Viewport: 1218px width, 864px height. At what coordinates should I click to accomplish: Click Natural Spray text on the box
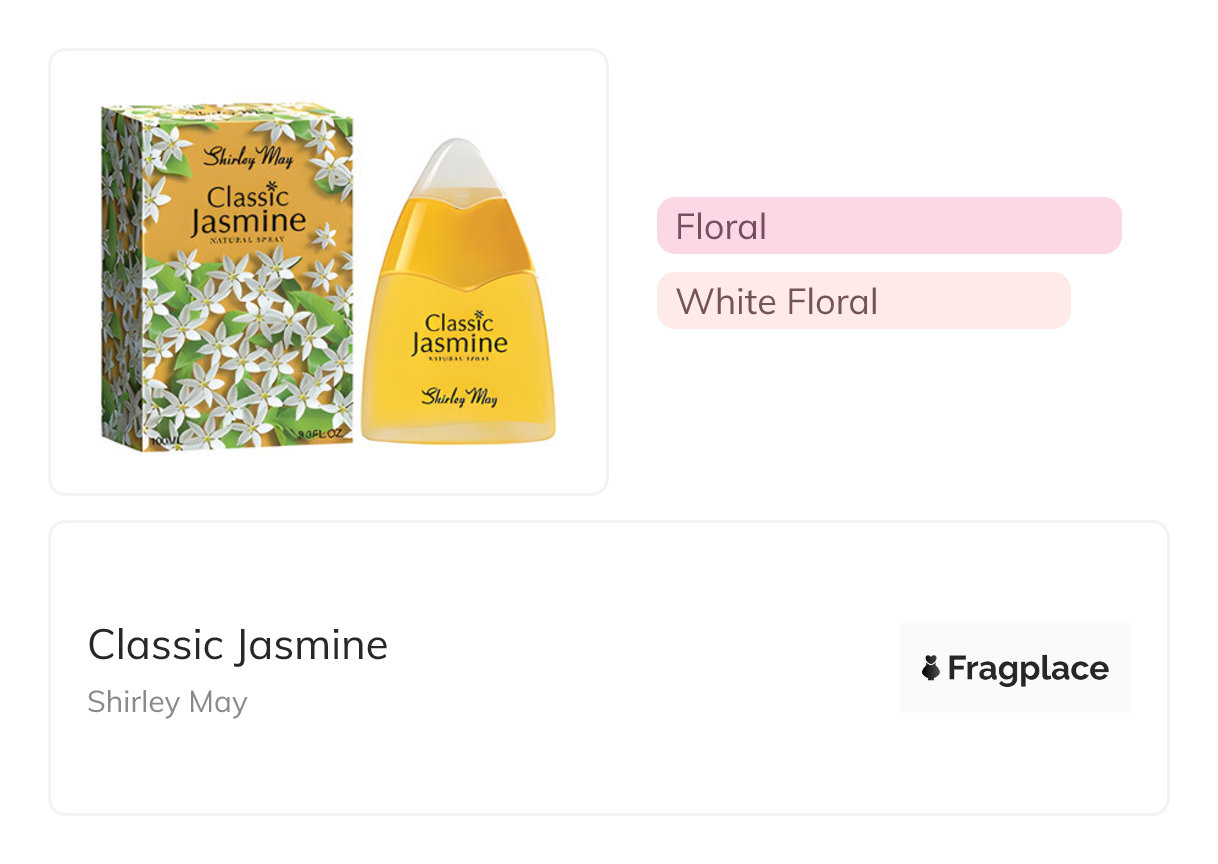[248, 240]
